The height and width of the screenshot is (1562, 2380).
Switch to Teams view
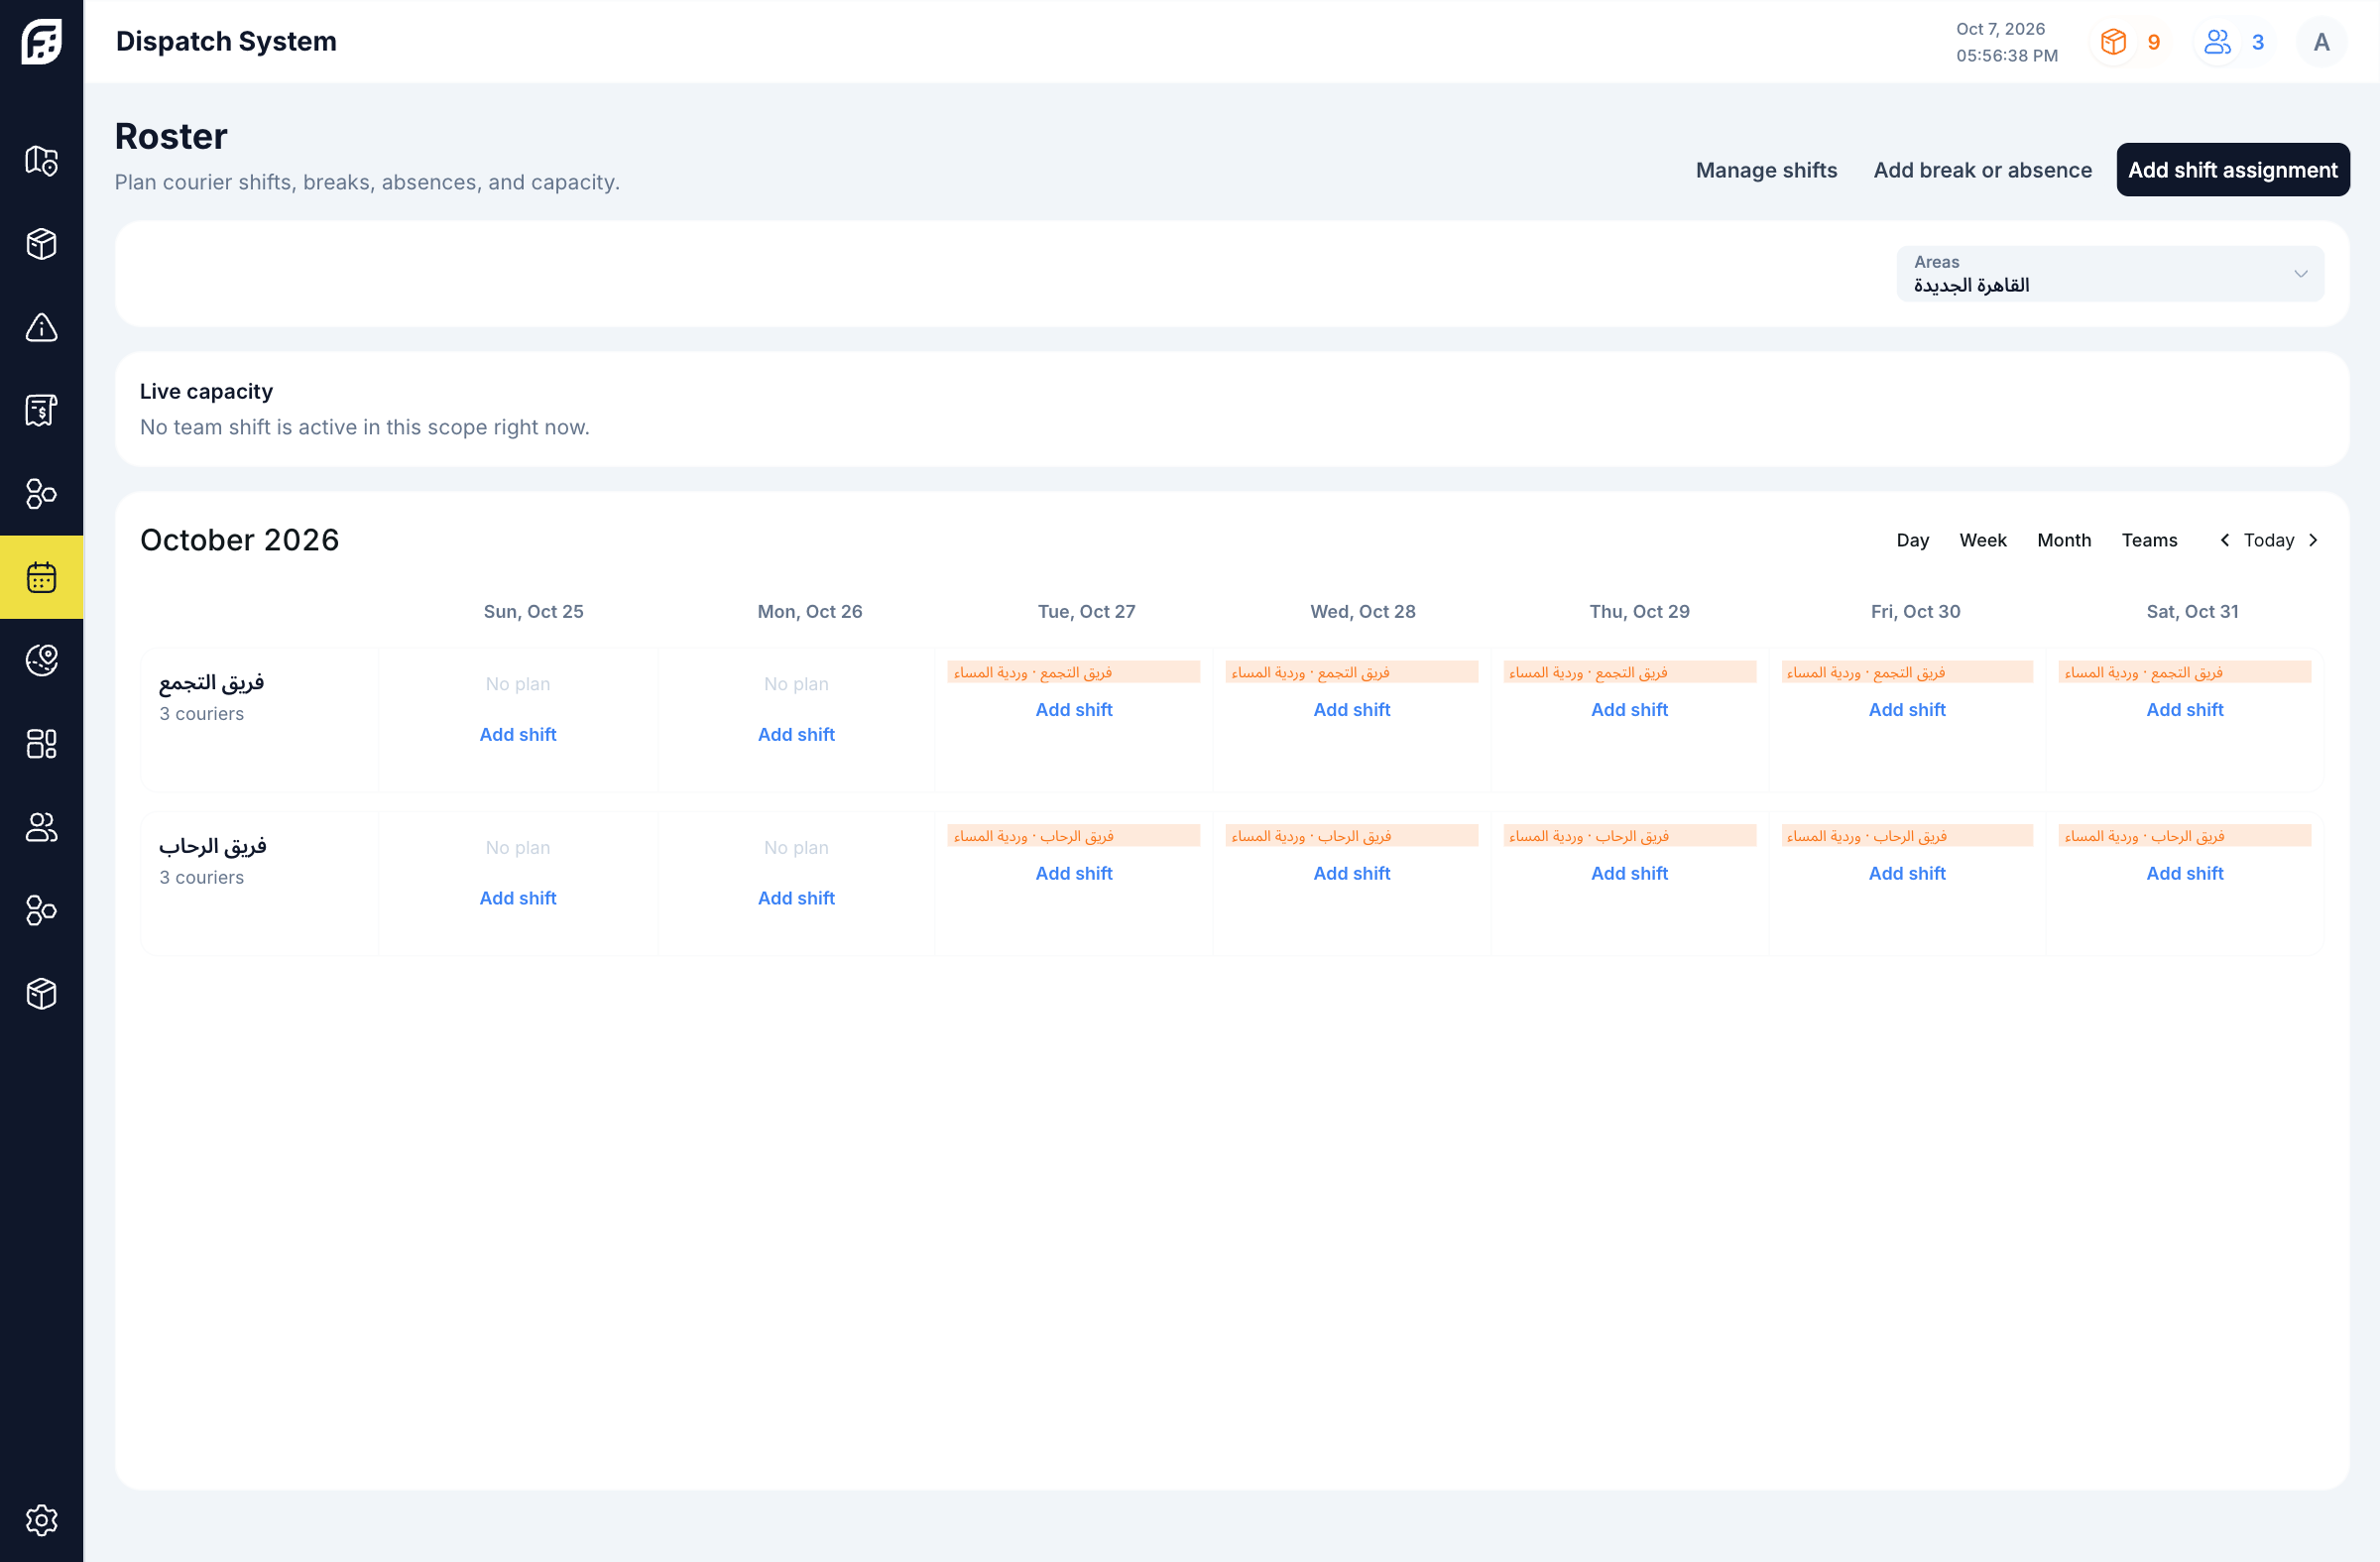tap(2149, 540)
